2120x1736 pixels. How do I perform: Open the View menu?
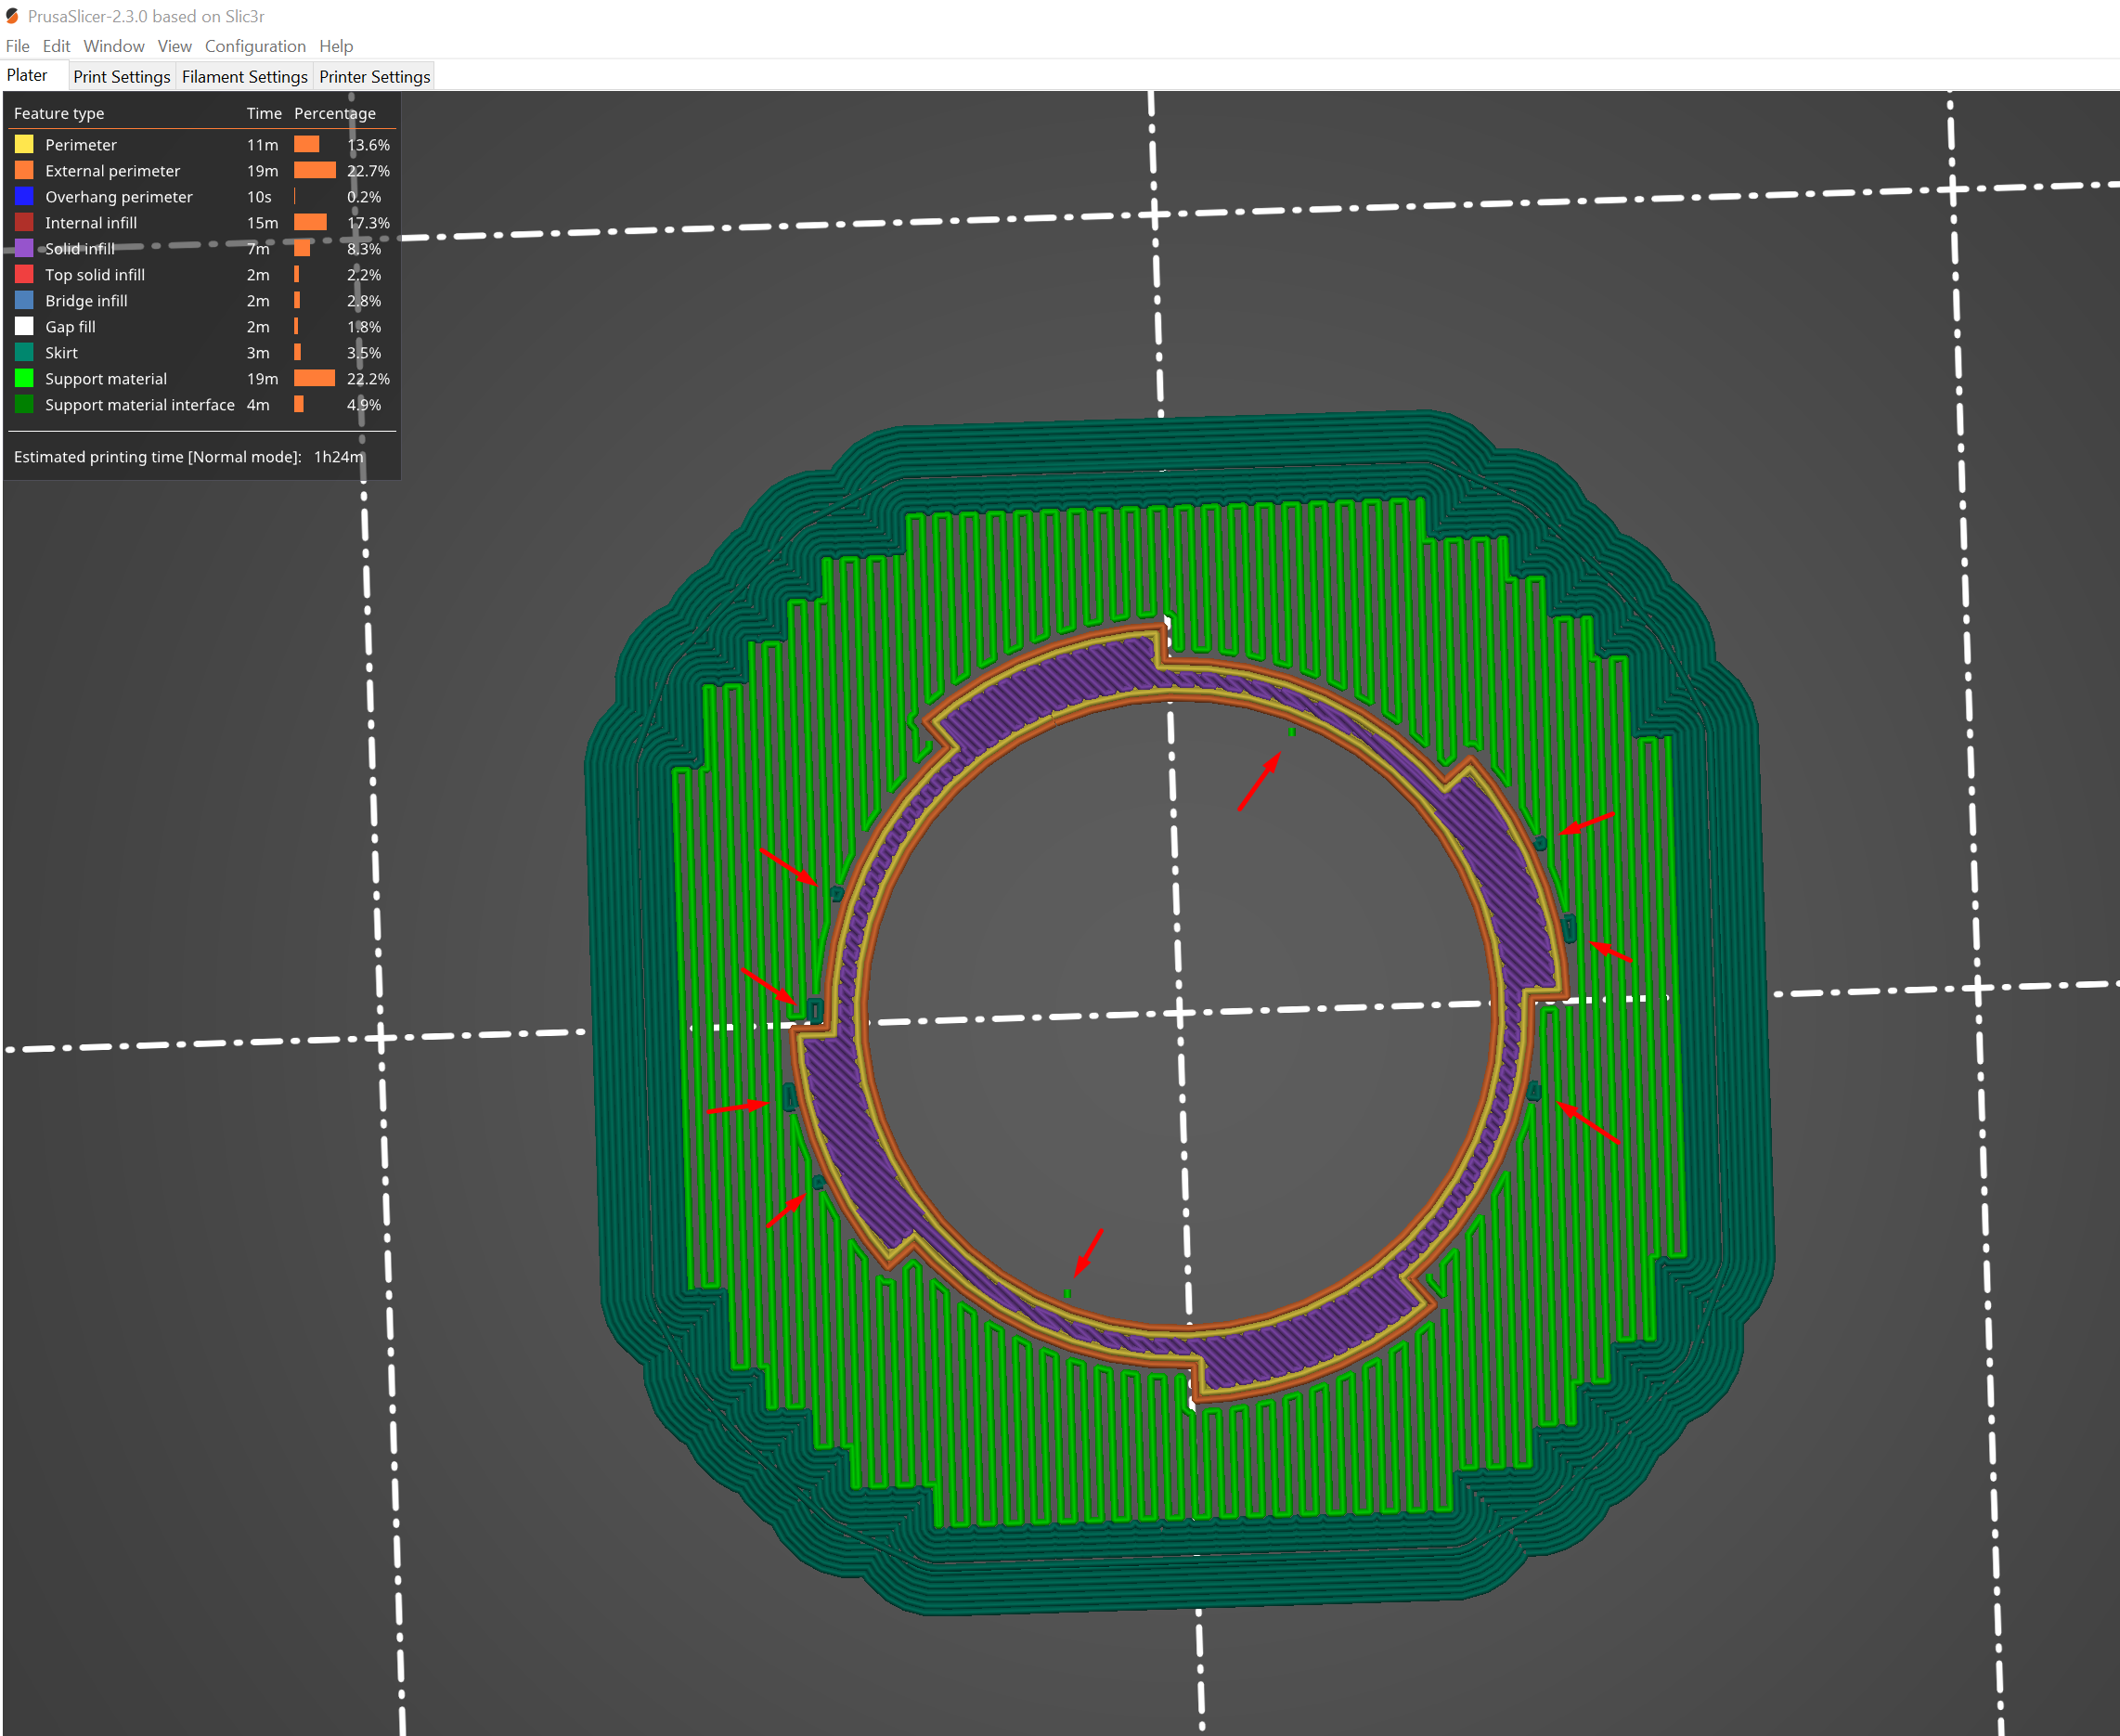pos(174,46)
